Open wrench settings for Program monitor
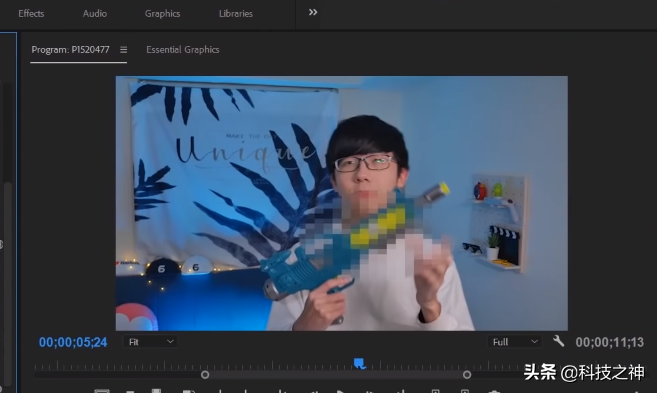The width and height of the screenshot is (657, 393). coord(558,341)
